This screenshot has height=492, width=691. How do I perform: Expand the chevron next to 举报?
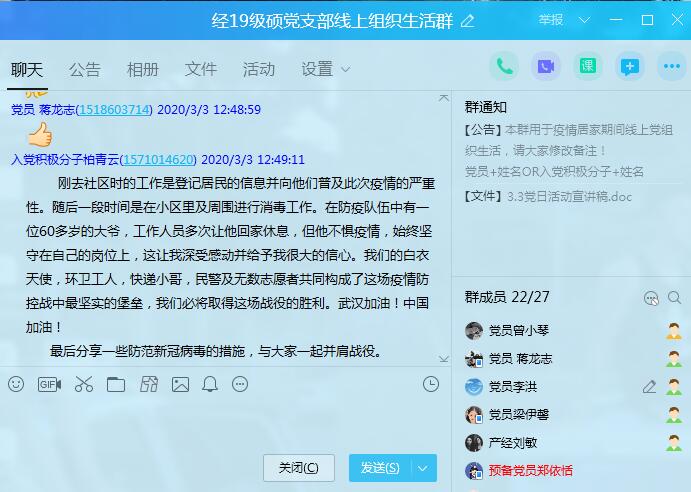click(x=584, y=20)
